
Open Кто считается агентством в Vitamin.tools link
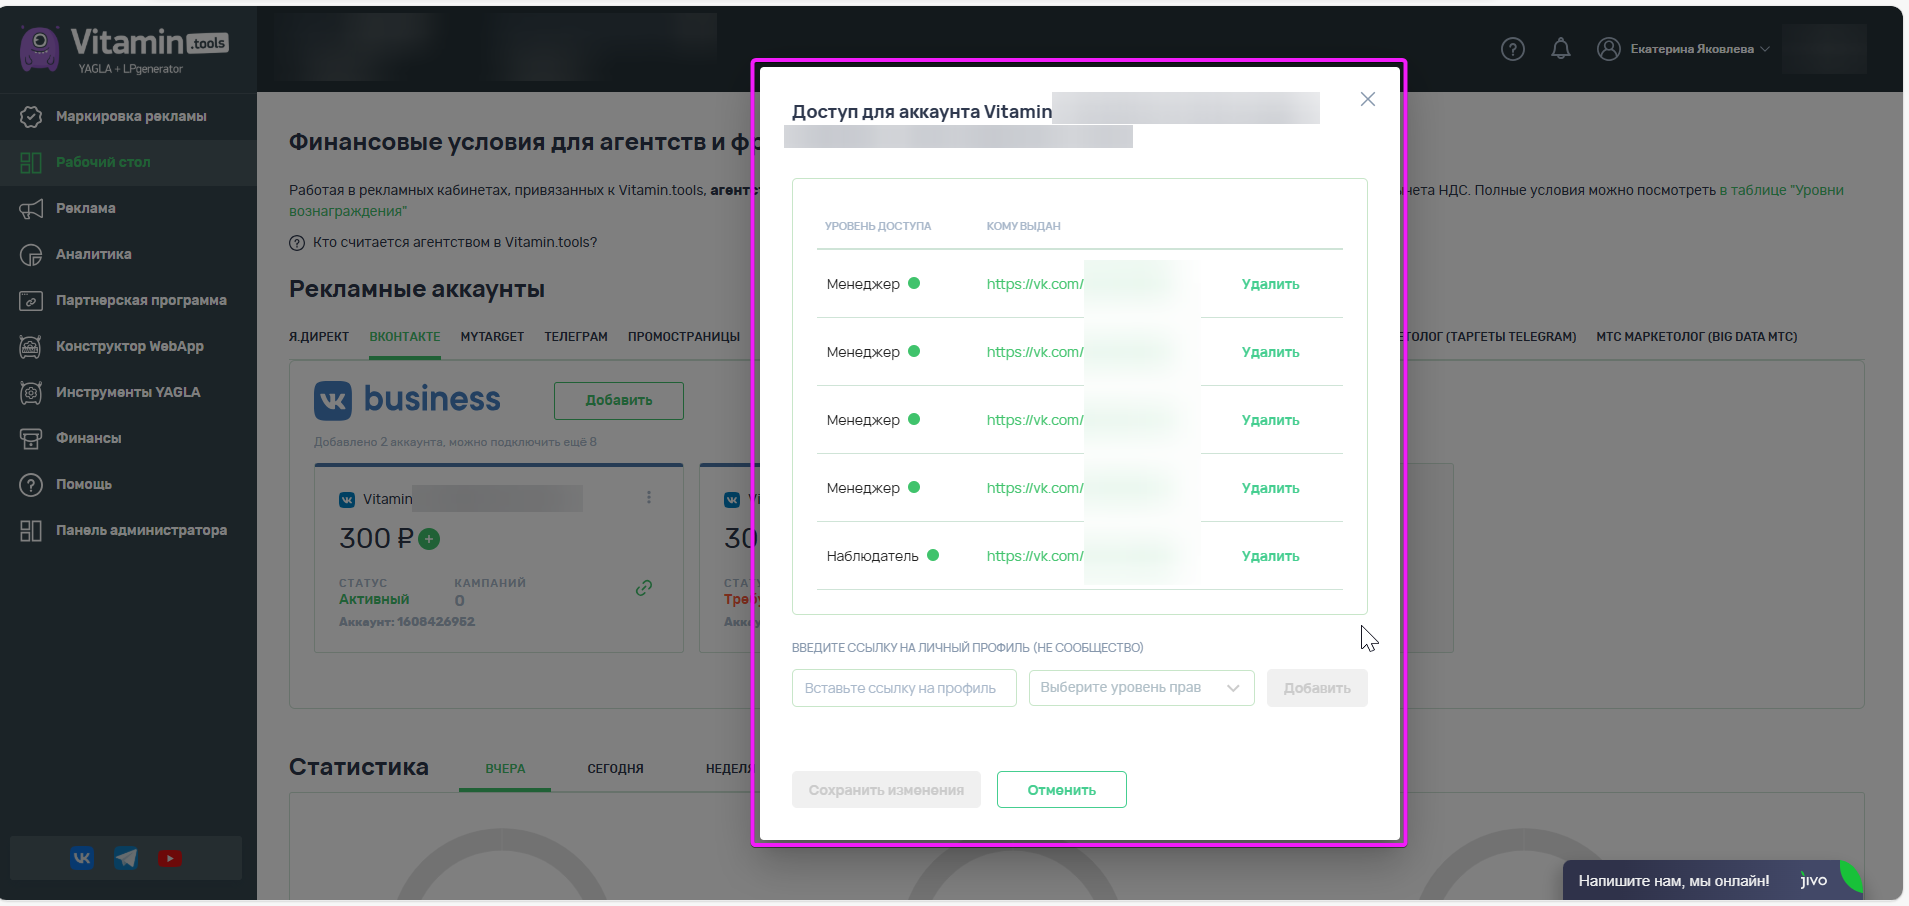coord(455,243)
